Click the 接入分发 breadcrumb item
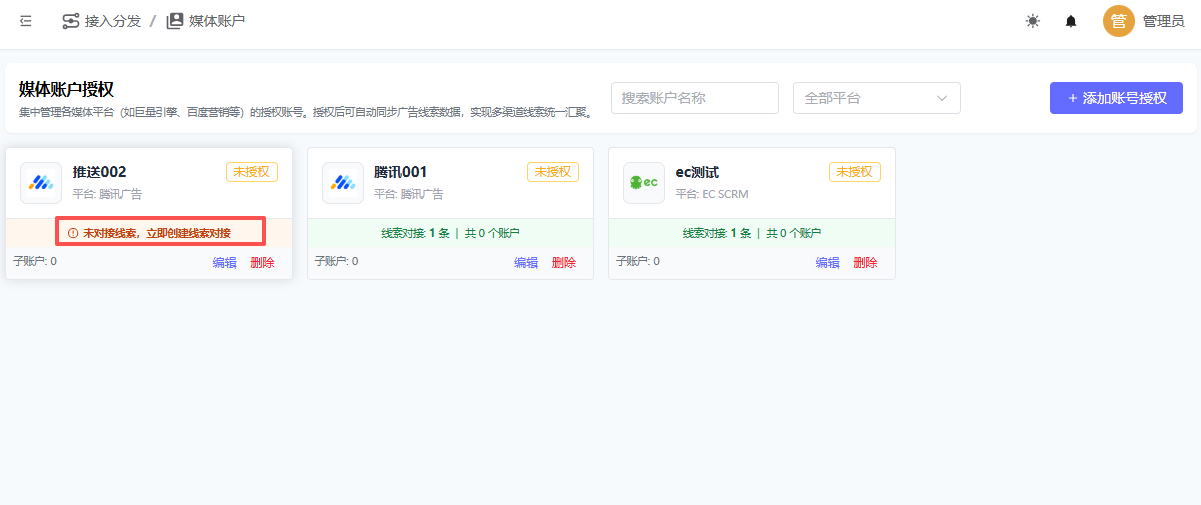This screenshot has height=505, width=1201. tap(112, 21)
